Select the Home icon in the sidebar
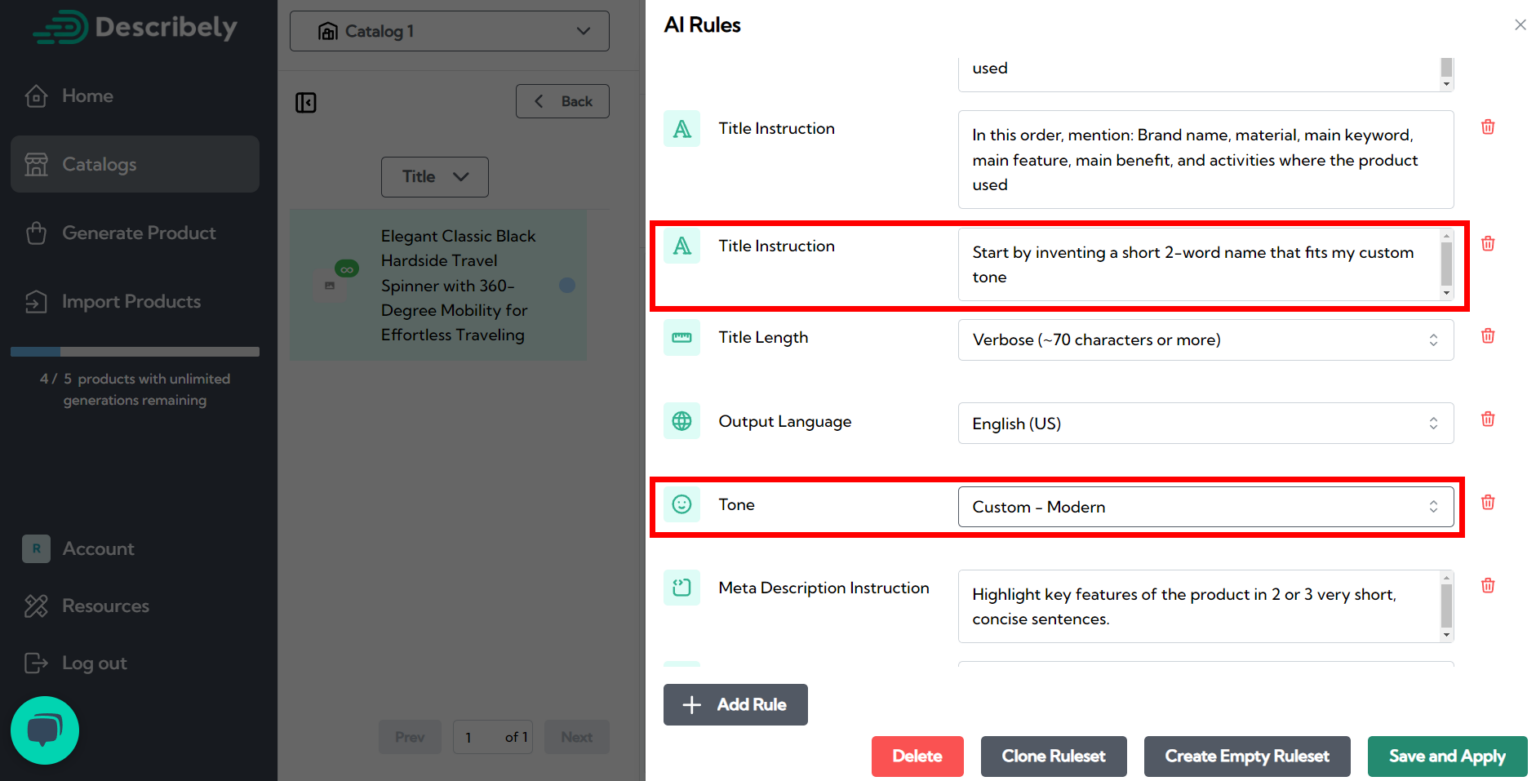 (36, 95)
